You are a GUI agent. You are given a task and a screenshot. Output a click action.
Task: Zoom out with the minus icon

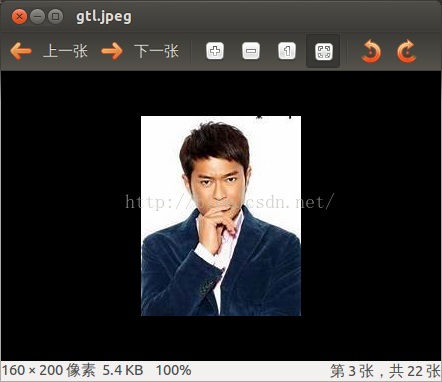pos(251,51)
